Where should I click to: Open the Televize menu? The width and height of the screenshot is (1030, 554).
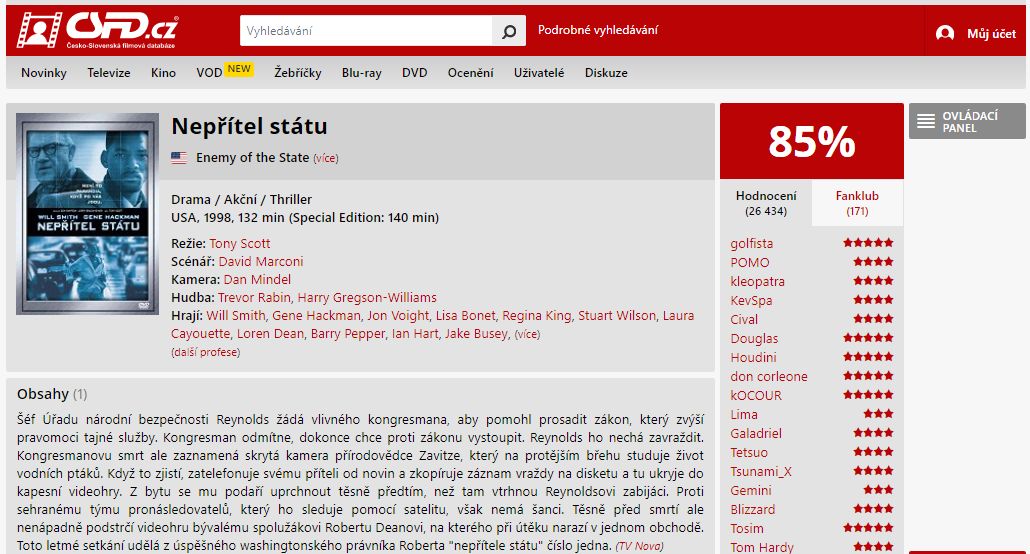click(x=109, y=73)
